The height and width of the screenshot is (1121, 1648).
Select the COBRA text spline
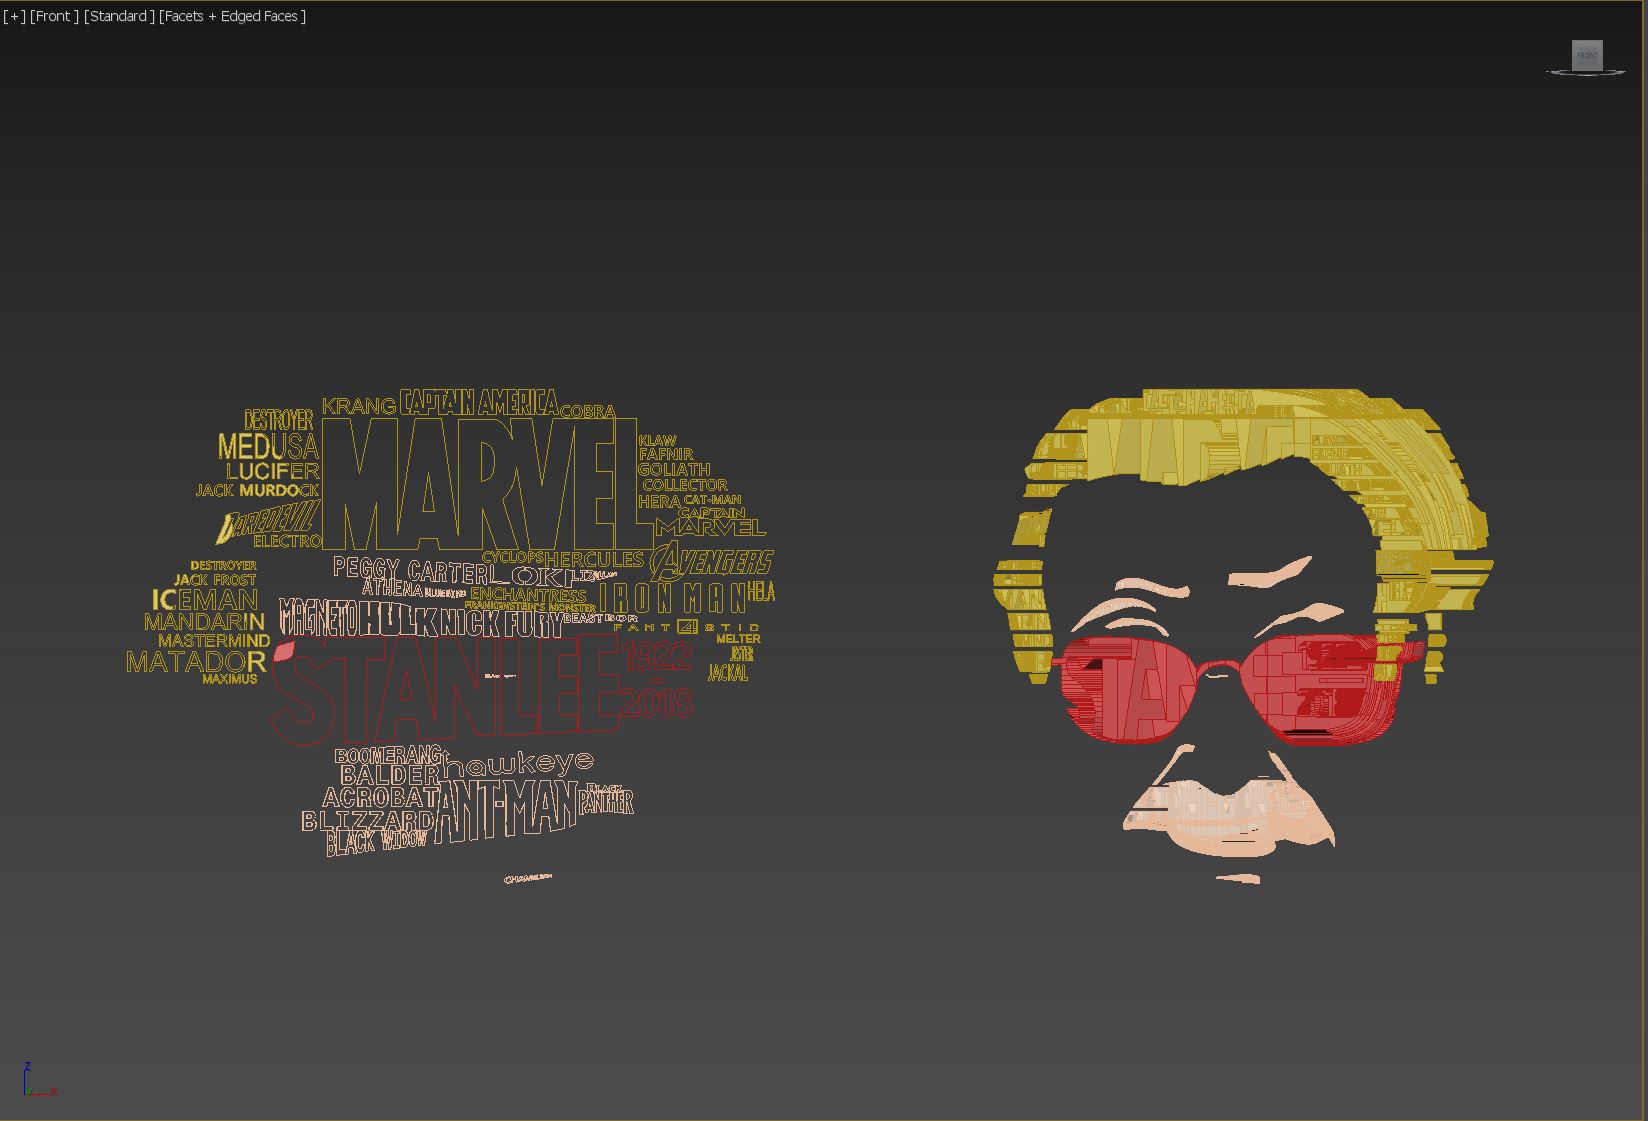pyautogui.click(x=588, y=411)
